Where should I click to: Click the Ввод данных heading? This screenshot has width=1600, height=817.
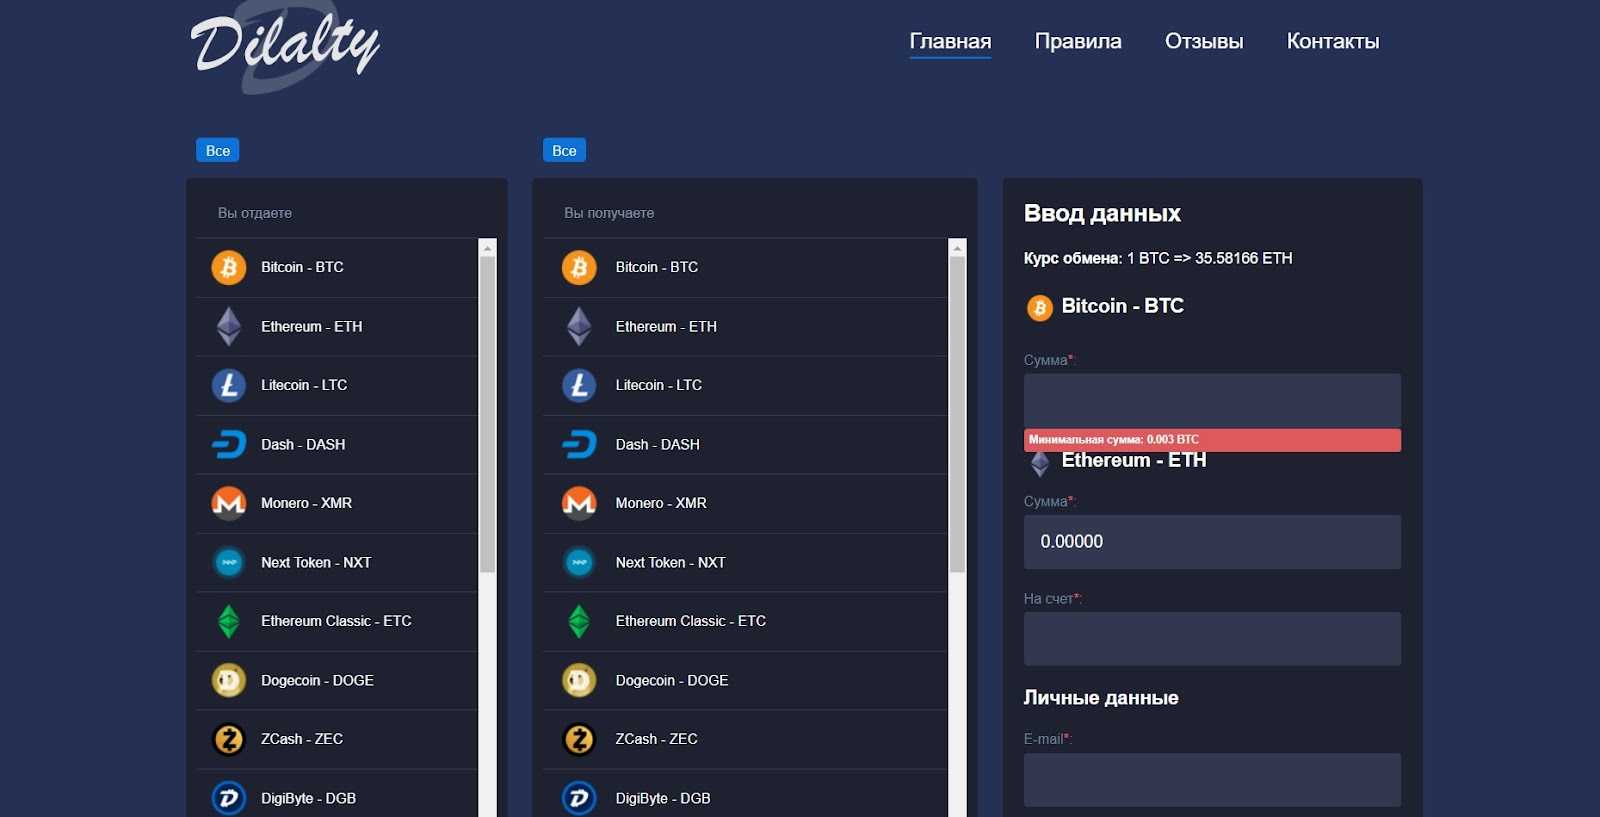pos(1102,213)
